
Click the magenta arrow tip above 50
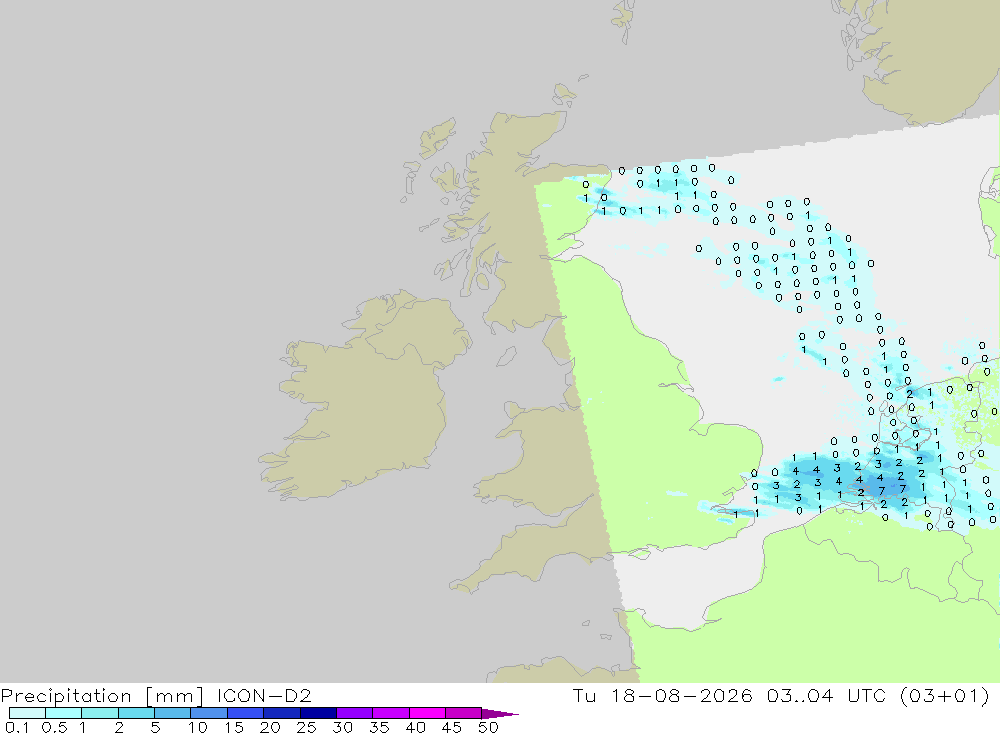click(500, 714)
